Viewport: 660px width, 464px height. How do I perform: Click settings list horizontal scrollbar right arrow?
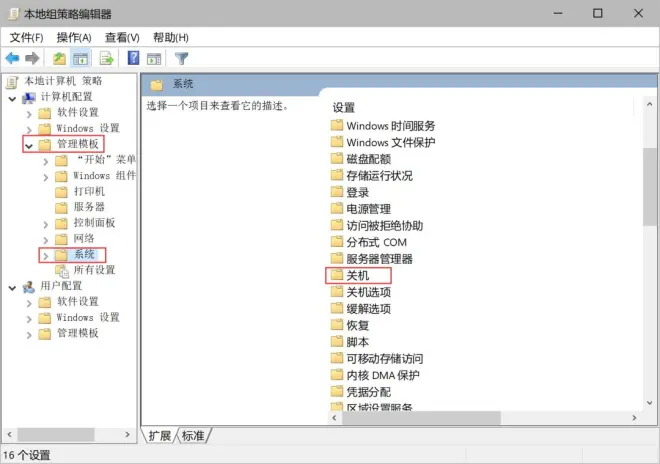(634, 418)
